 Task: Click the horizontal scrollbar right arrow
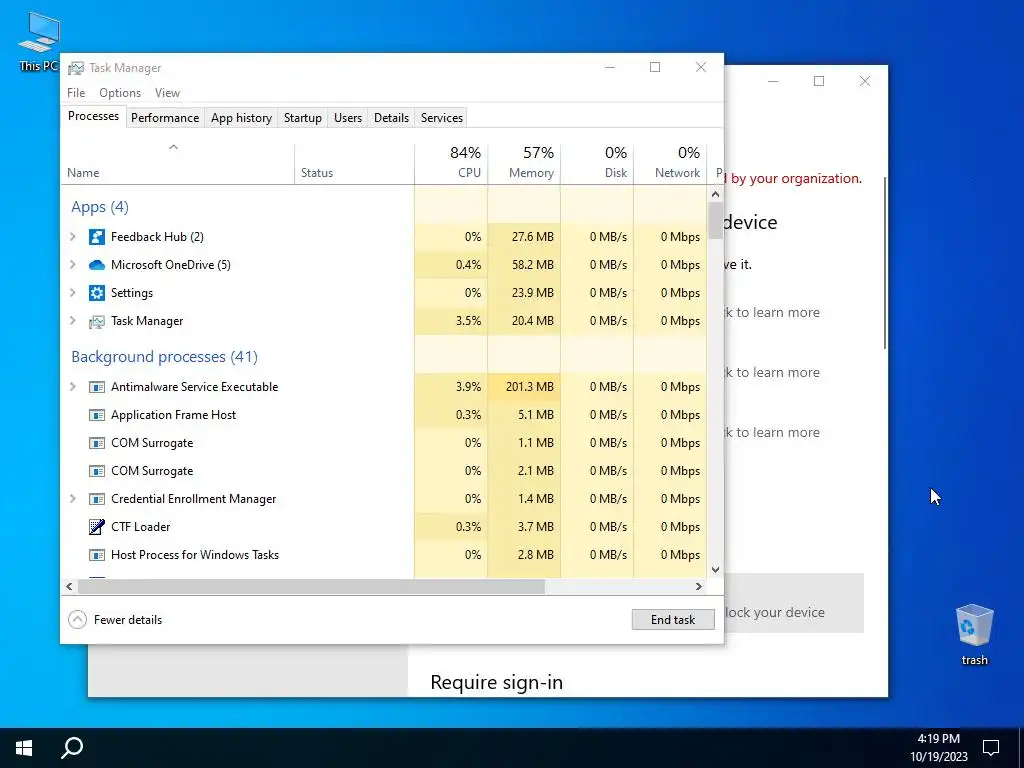698,586
